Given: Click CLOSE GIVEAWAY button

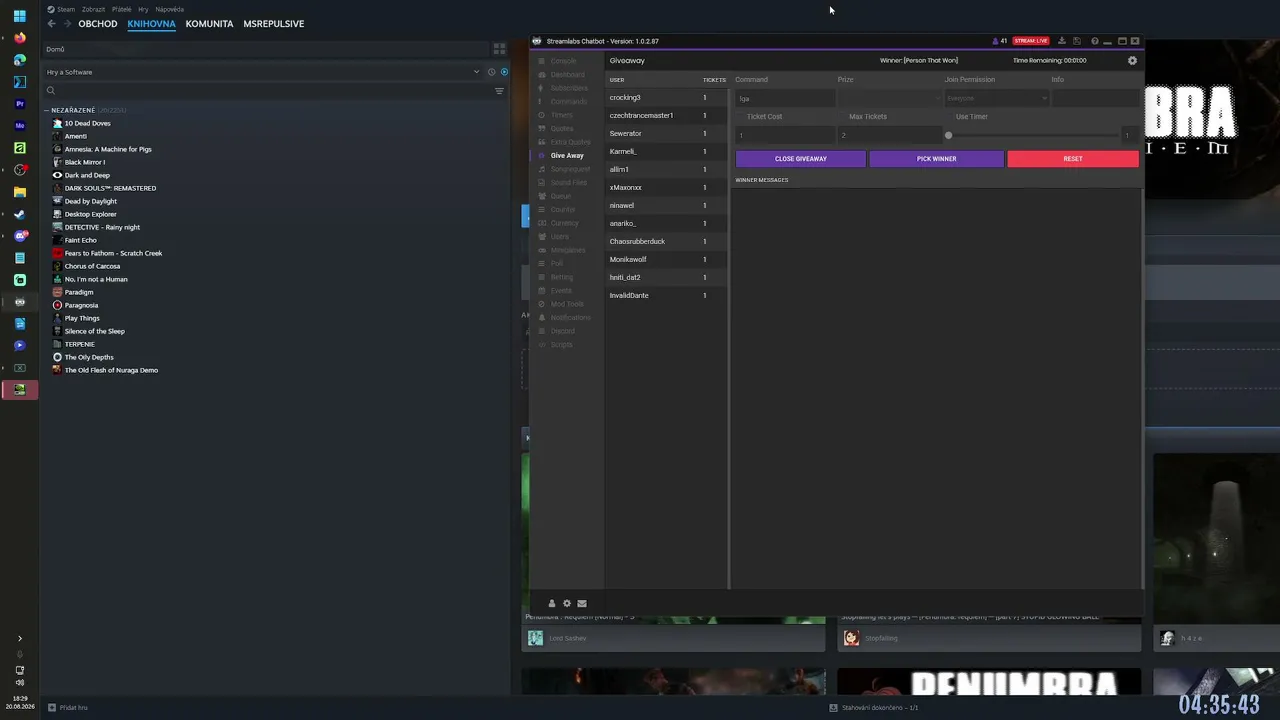Looking at the screenshot, I should tap(801, 159).
